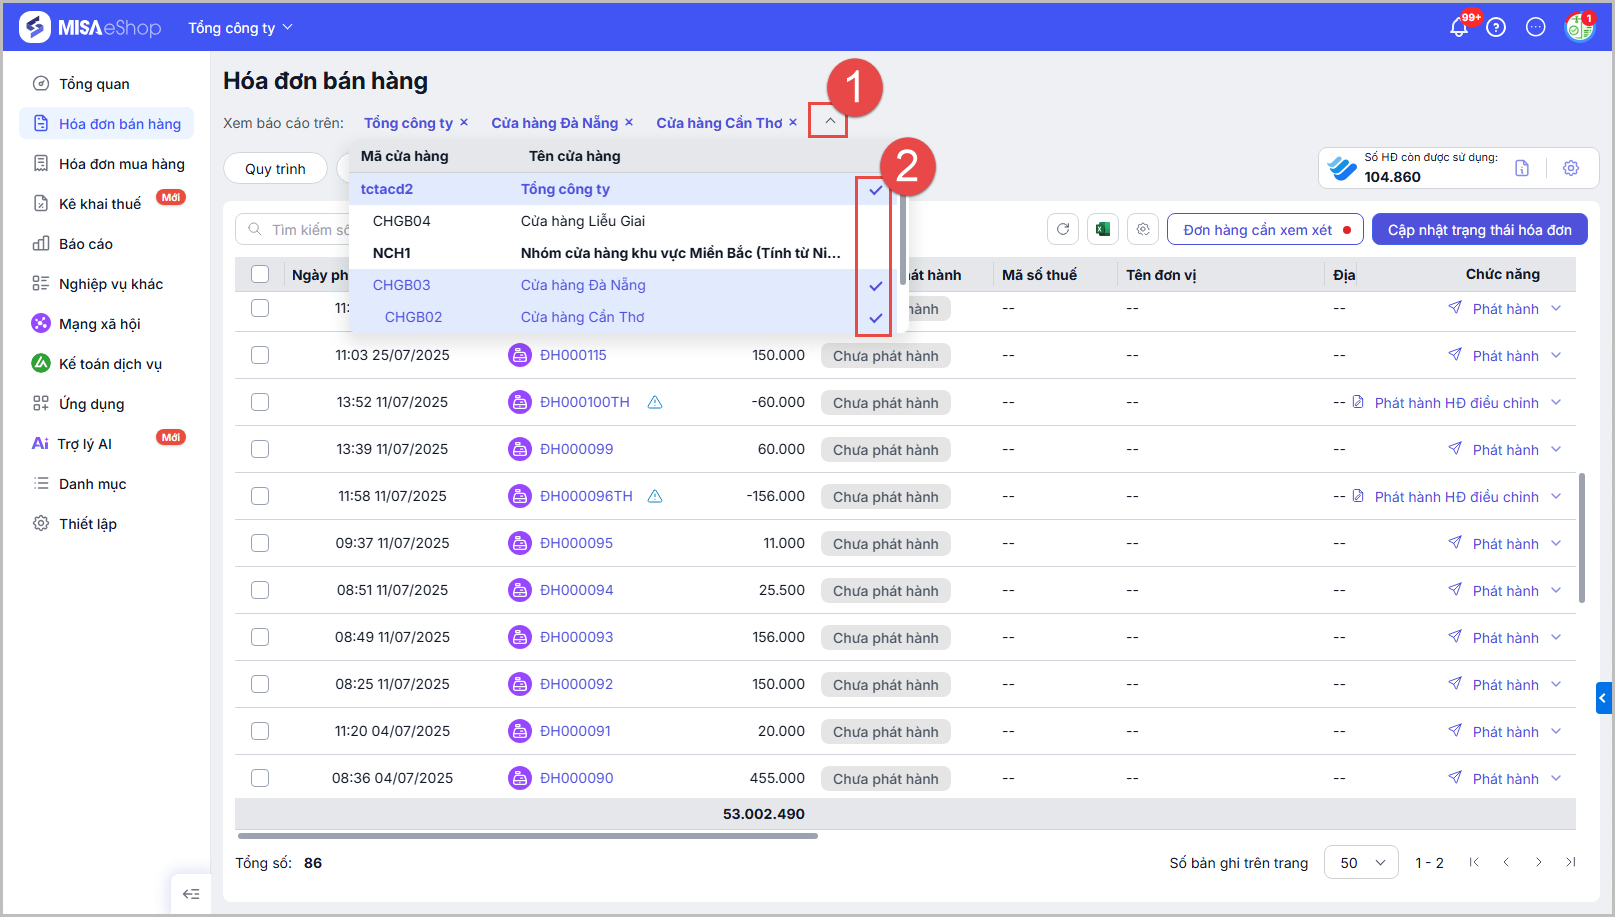Open the help question mark icon
This screenshot has width=1615, height=917.
(x=1496, y=28)
